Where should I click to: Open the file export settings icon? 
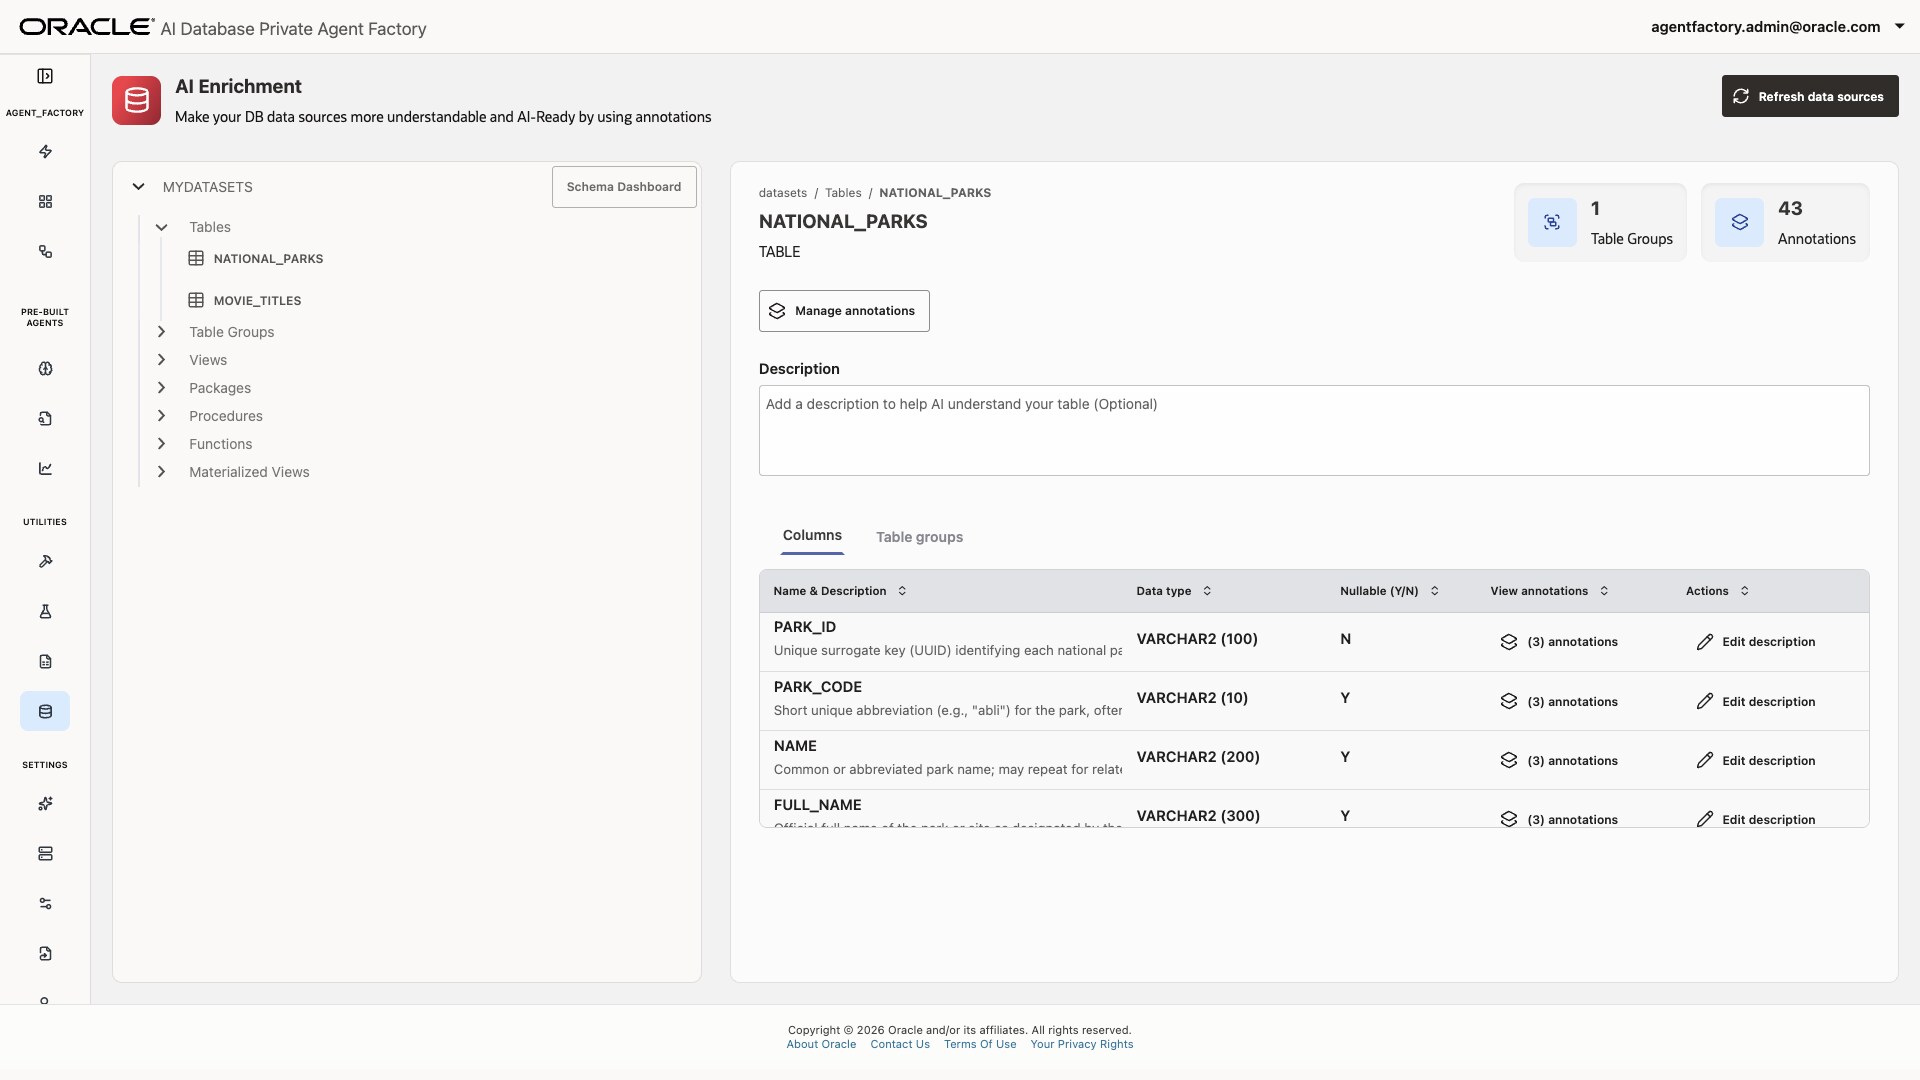pos(45,954)
